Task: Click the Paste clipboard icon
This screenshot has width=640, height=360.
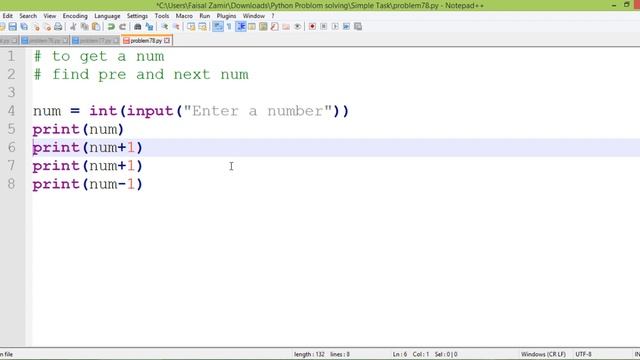Action: coord(96,27)
